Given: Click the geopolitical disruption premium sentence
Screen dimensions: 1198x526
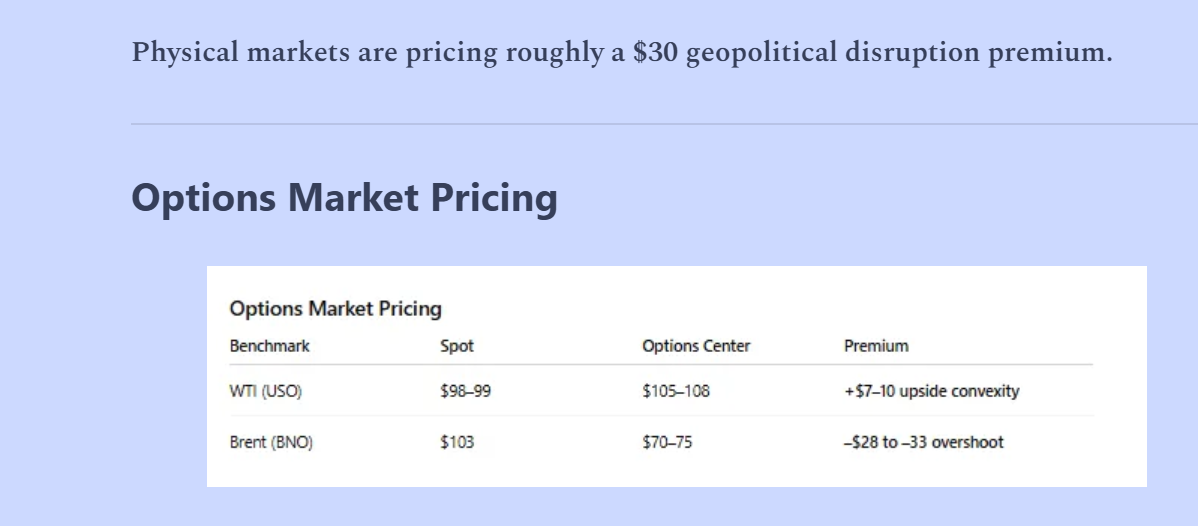Looking at the screenshot, I should point(621,52).
